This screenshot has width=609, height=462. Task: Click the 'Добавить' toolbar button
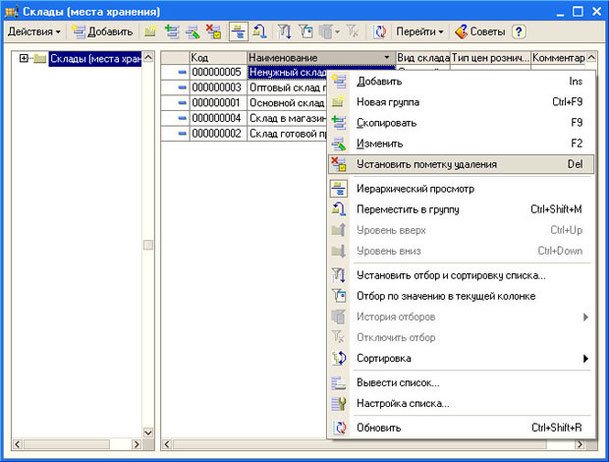click(100, 32)
